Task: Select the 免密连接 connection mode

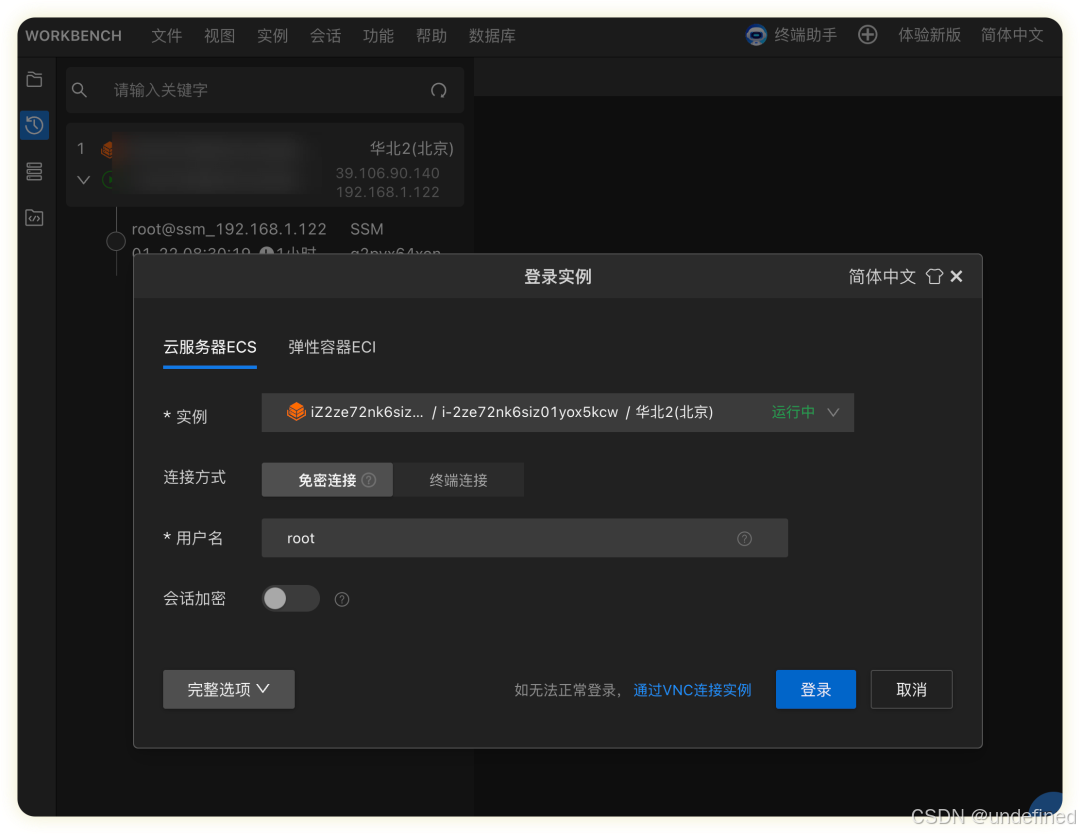Action: click(326, 479)
